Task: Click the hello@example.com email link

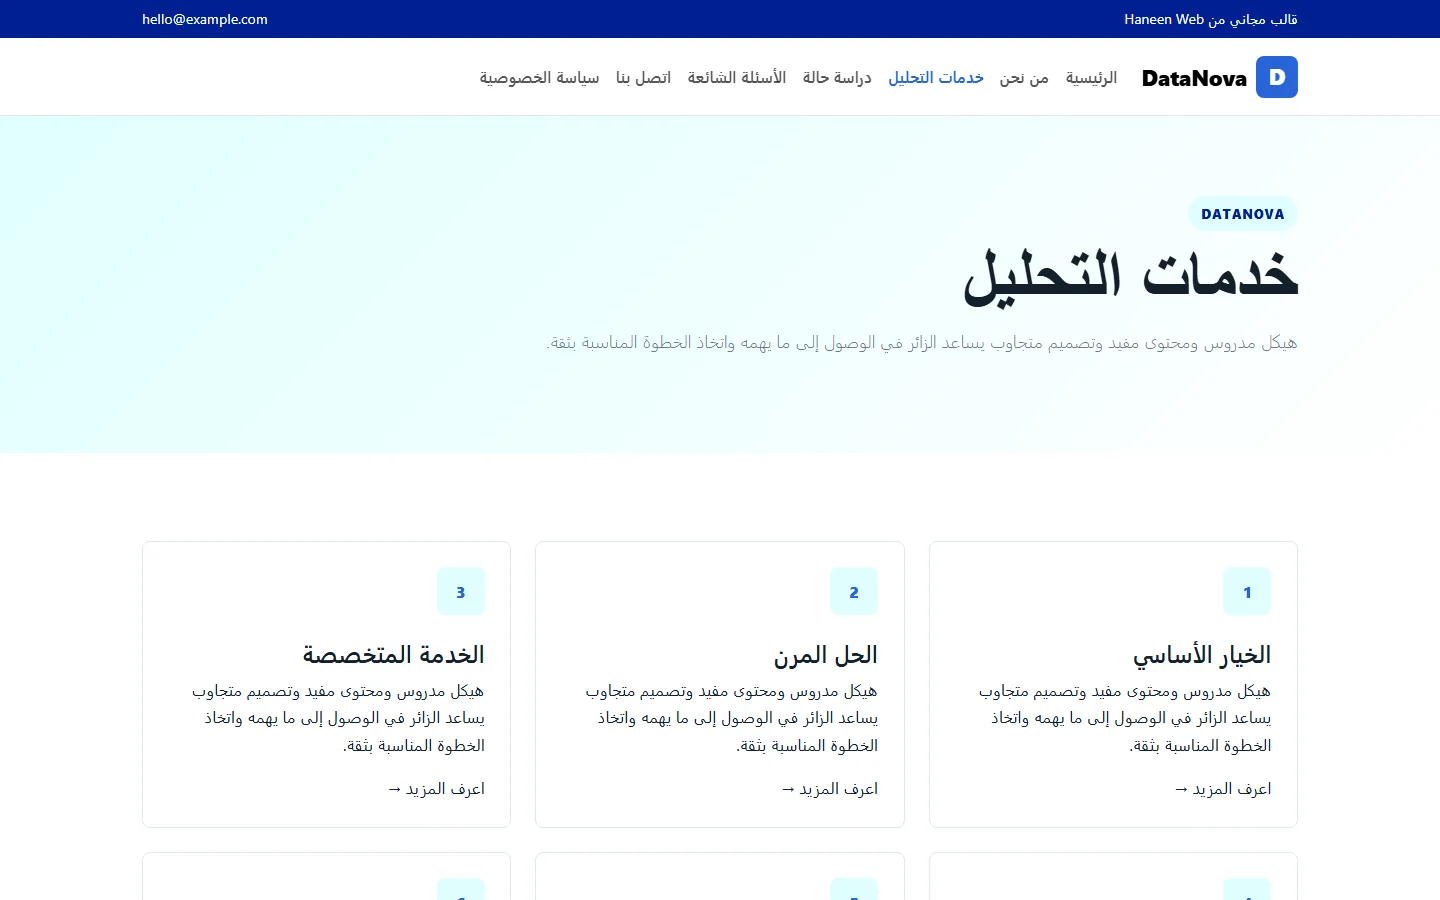Action: [x=205, y=19]
